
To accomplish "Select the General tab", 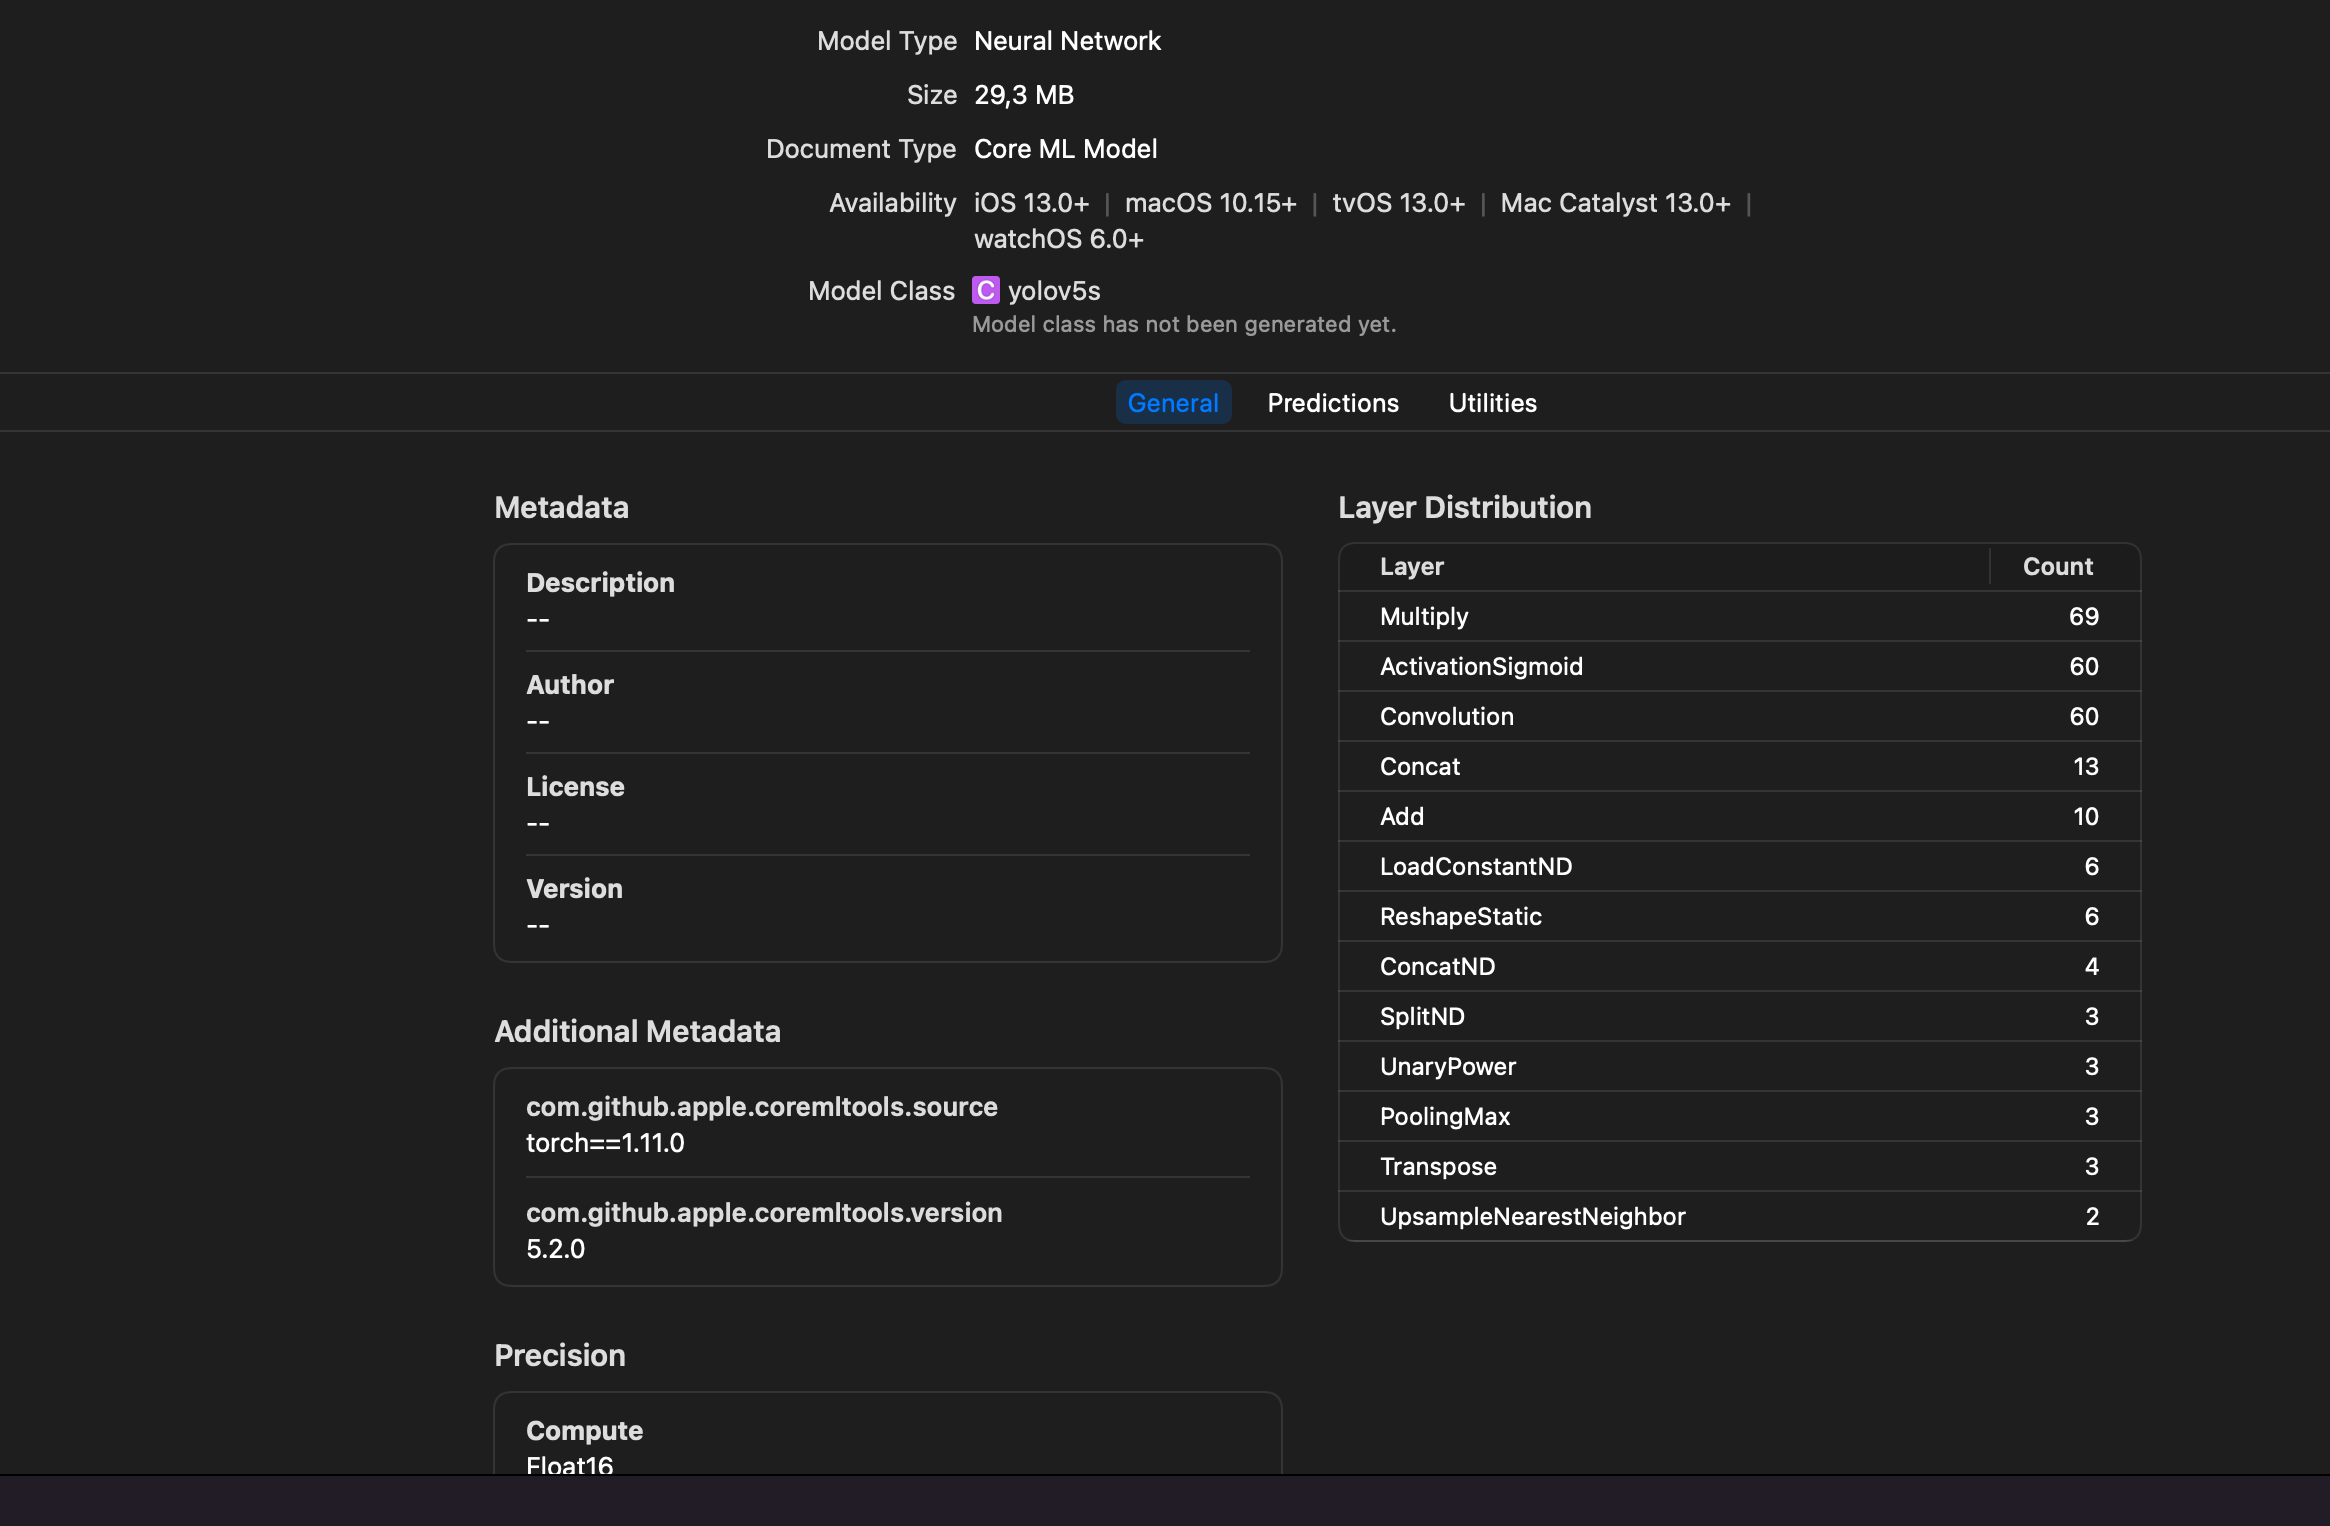I will click(x=1173, y=402).
